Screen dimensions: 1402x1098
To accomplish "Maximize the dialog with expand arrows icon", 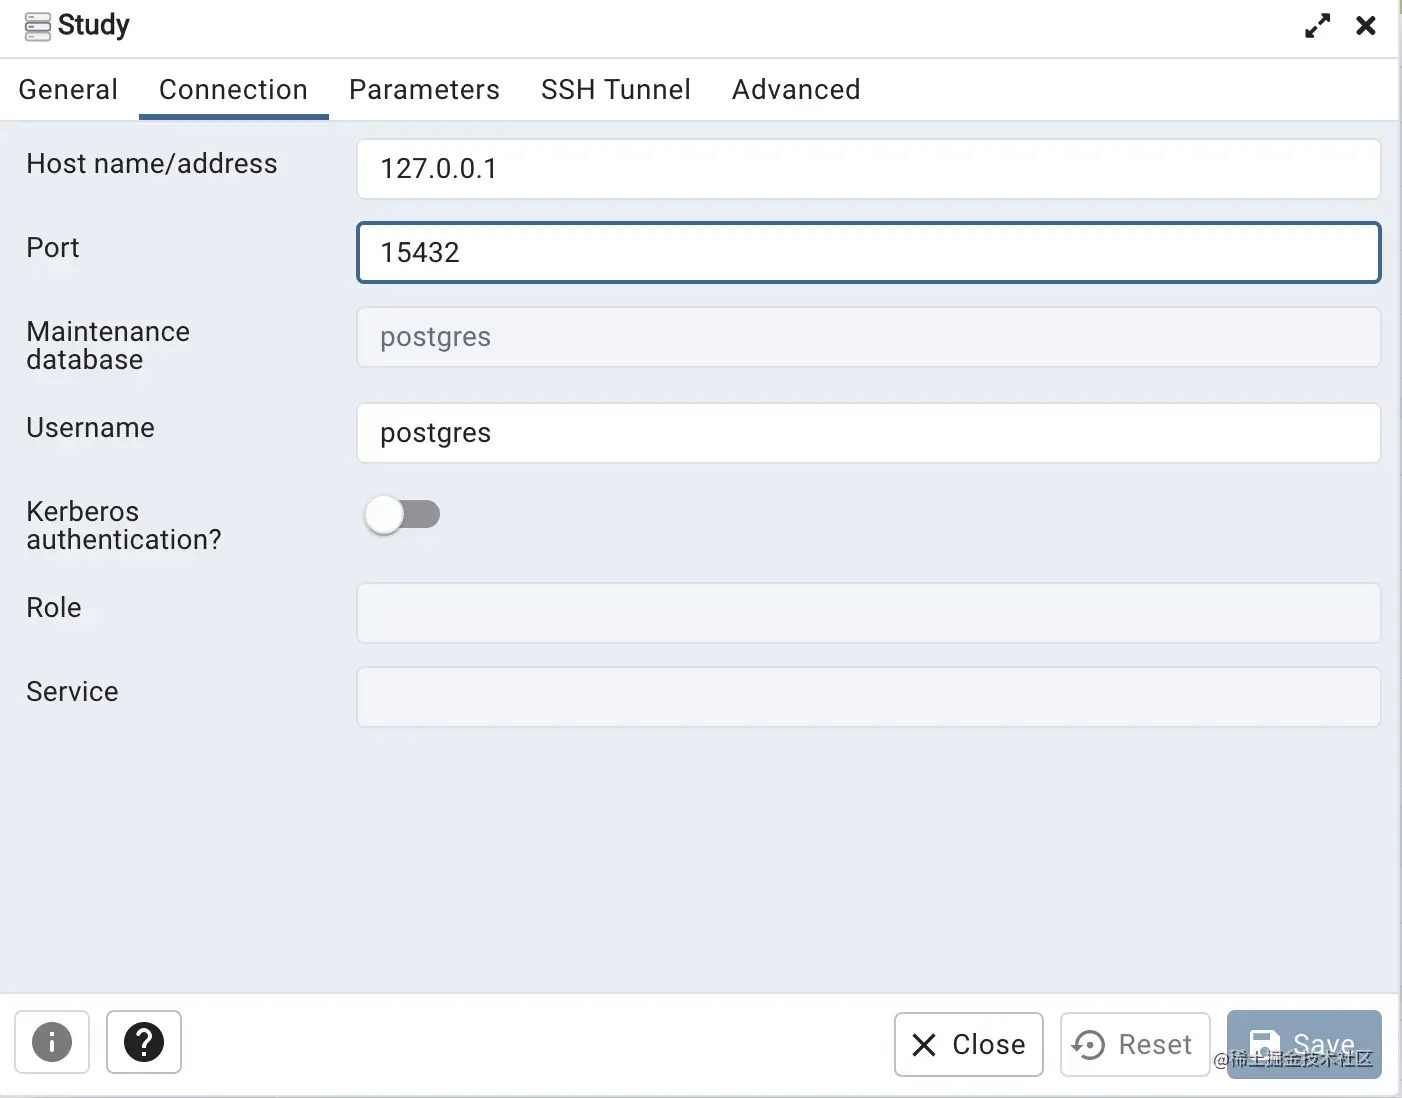I will pos(1317,26).
